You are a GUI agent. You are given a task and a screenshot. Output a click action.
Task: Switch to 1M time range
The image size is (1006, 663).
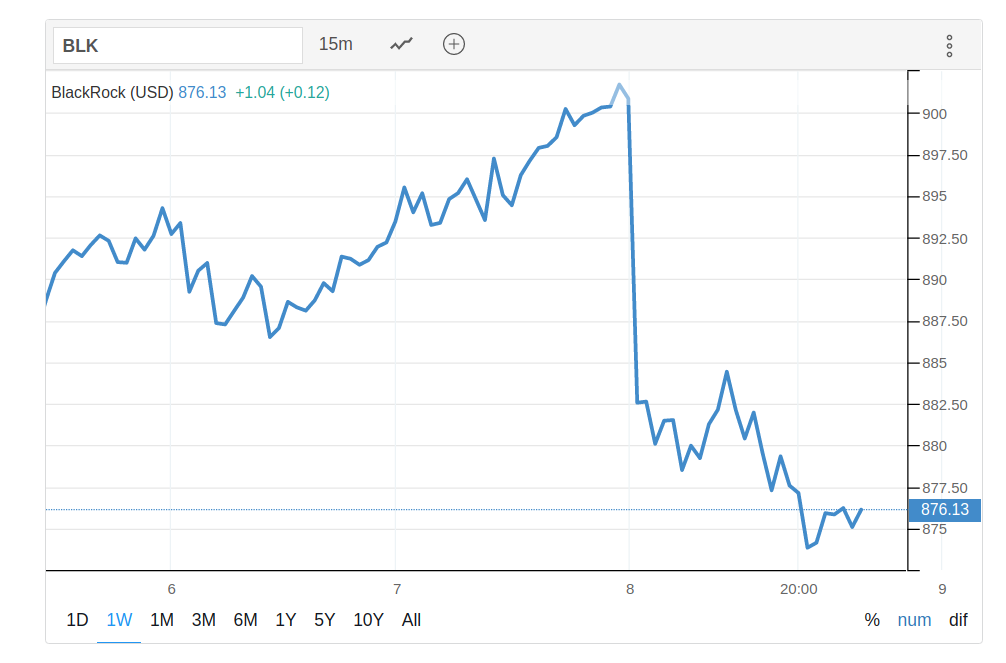point(161,620)
